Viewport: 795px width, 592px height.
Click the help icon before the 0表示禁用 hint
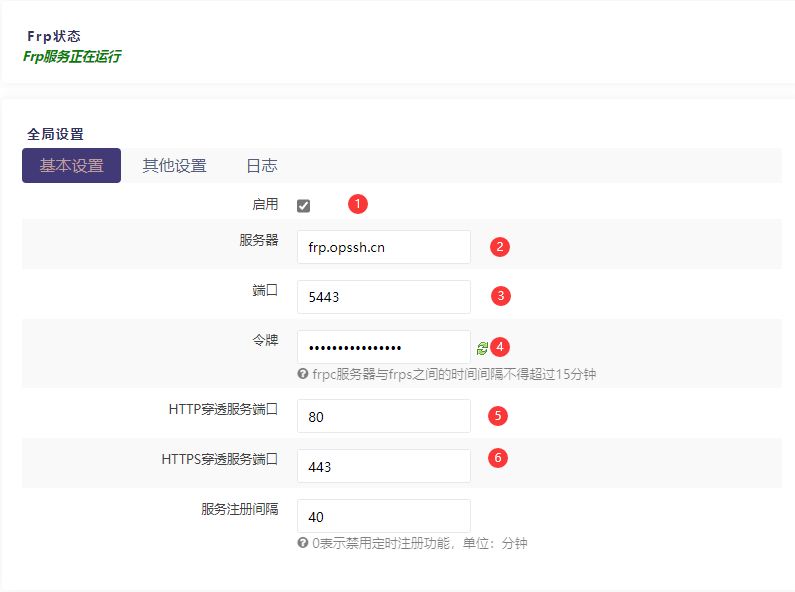pos(303,543)
